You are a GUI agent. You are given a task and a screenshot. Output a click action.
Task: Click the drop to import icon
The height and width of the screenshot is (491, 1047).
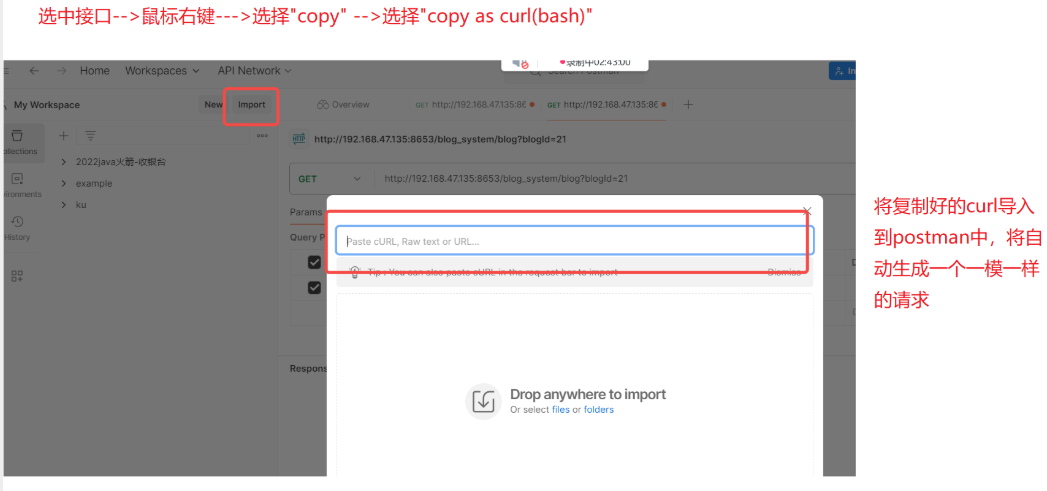pyautogui.click(x=483, y=401)
